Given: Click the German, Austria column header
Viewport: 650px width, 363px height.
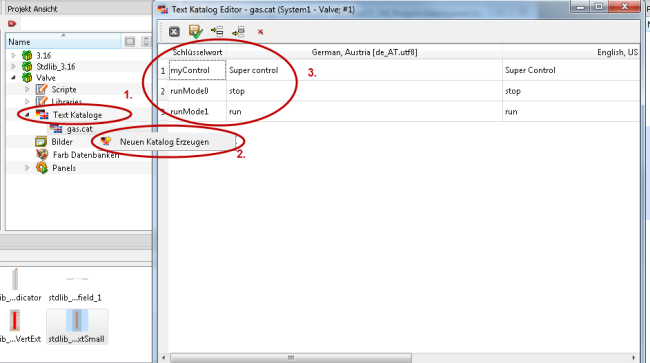Looking at the screenshot, I should coord(364,52).
